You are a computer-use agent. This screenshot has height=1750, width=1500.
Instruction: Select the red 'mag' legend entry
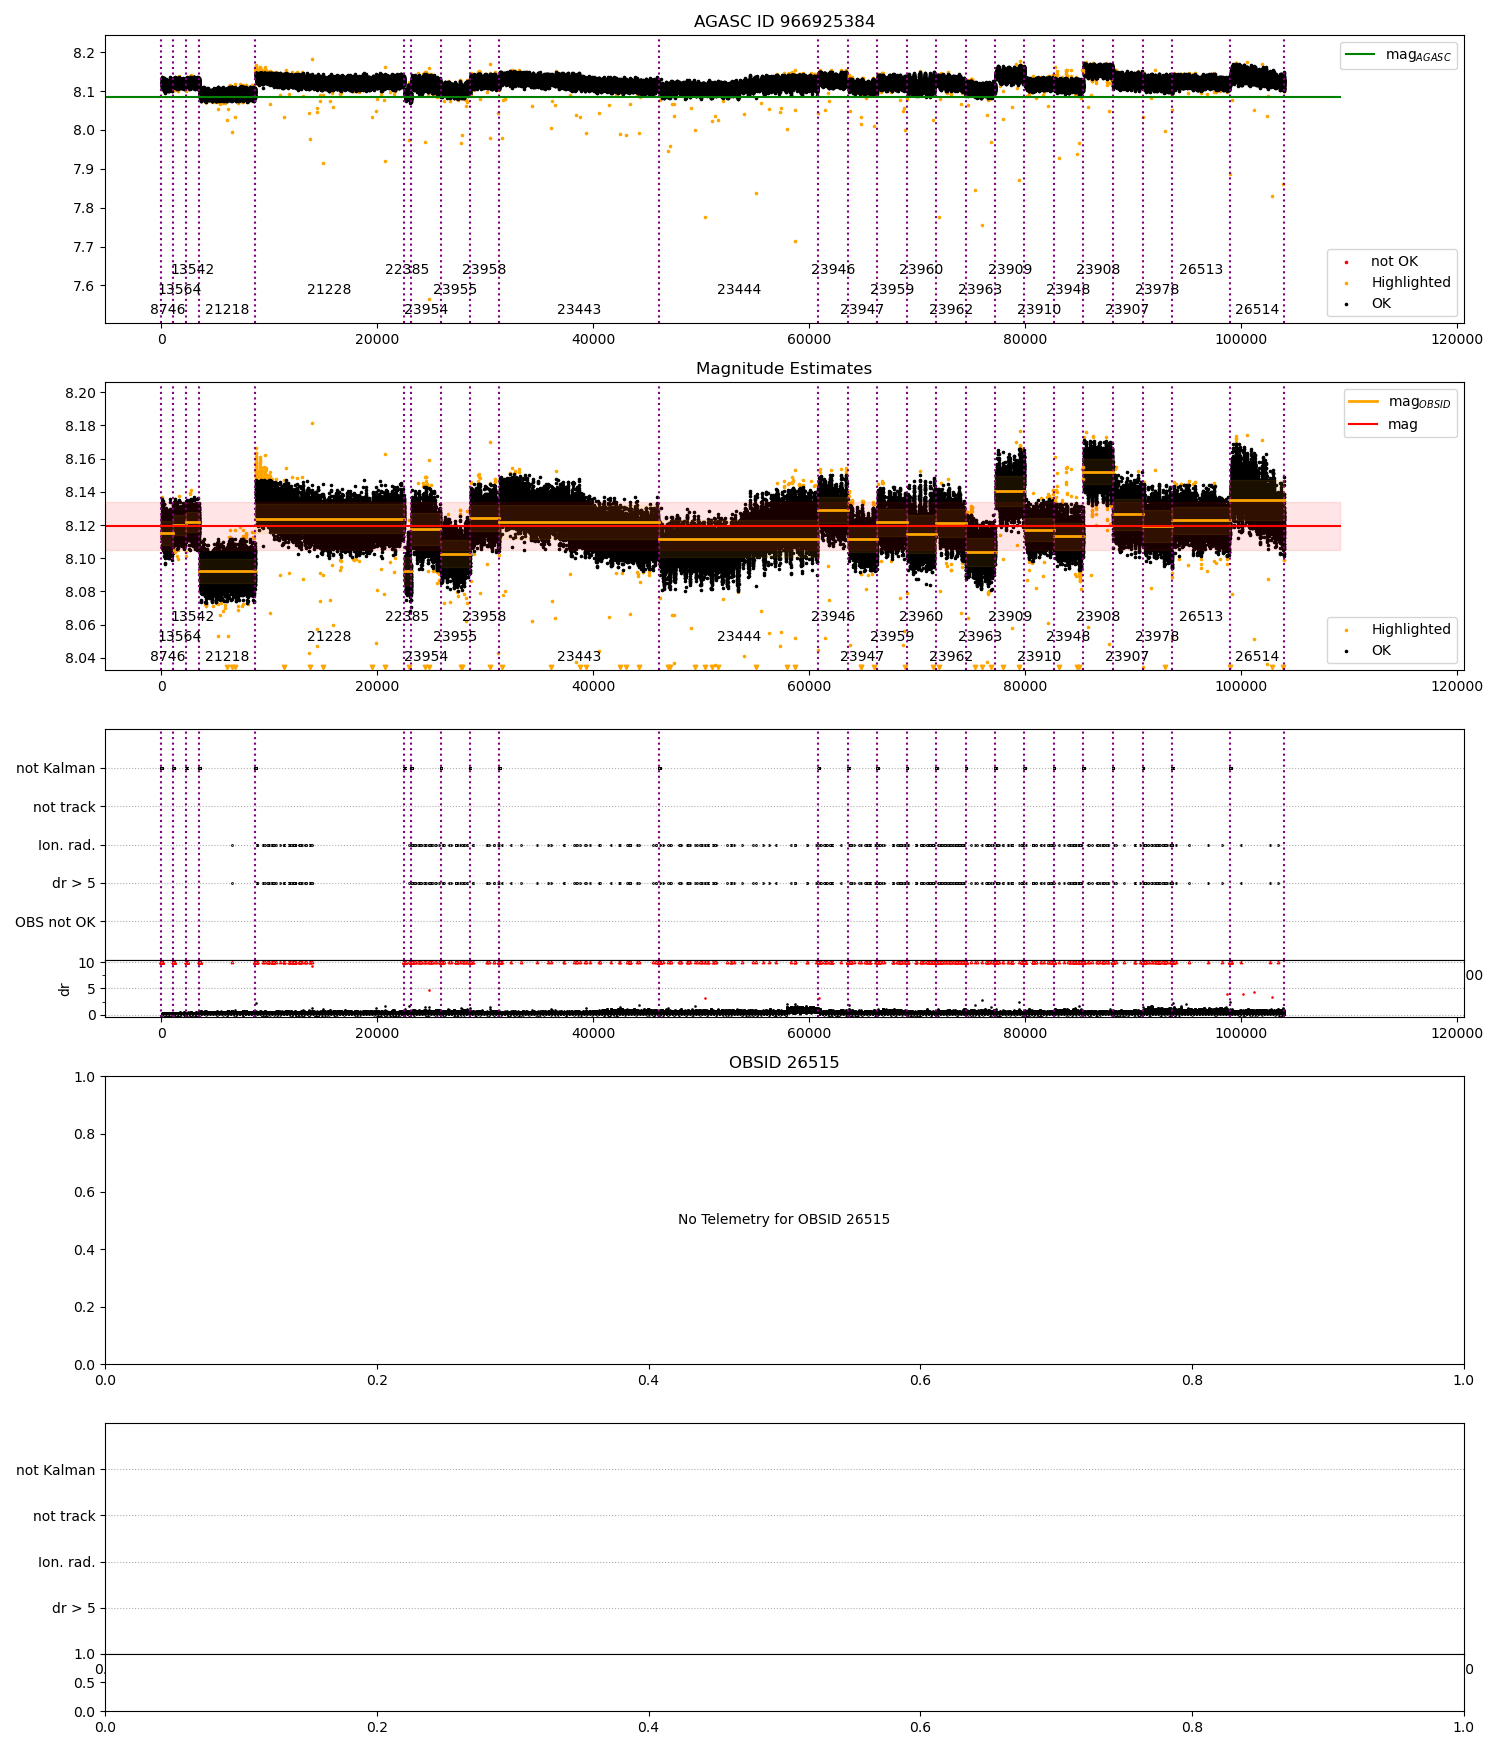coord(1383,424)
